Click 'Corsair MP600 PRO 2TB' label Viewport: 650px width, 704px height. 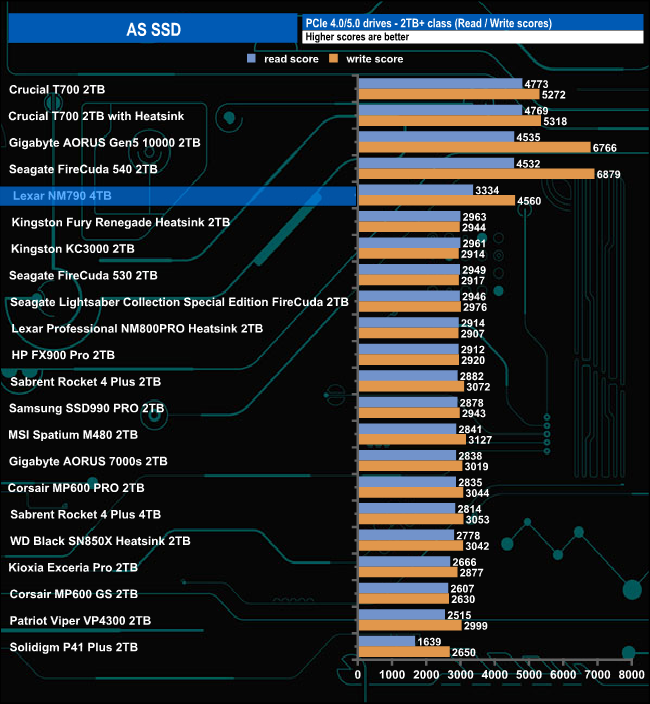pos(76,488)
